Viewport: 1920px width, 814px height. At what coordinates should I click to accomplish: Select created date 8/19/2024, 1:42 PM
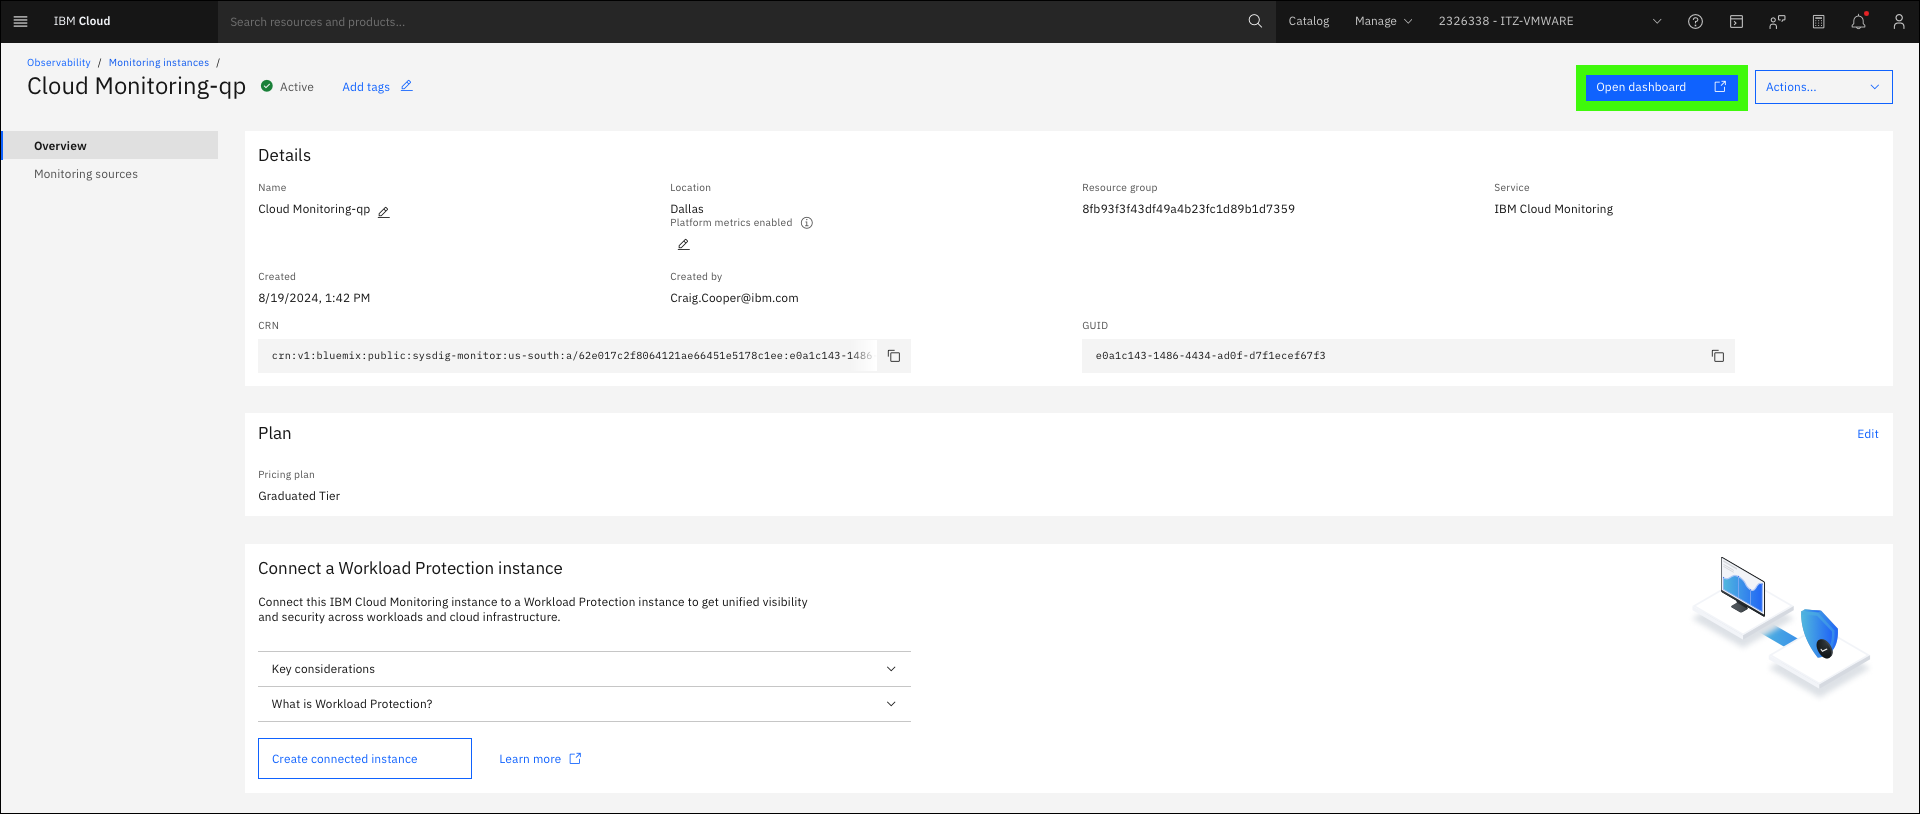pyautogui.click(x=314, y=298)
